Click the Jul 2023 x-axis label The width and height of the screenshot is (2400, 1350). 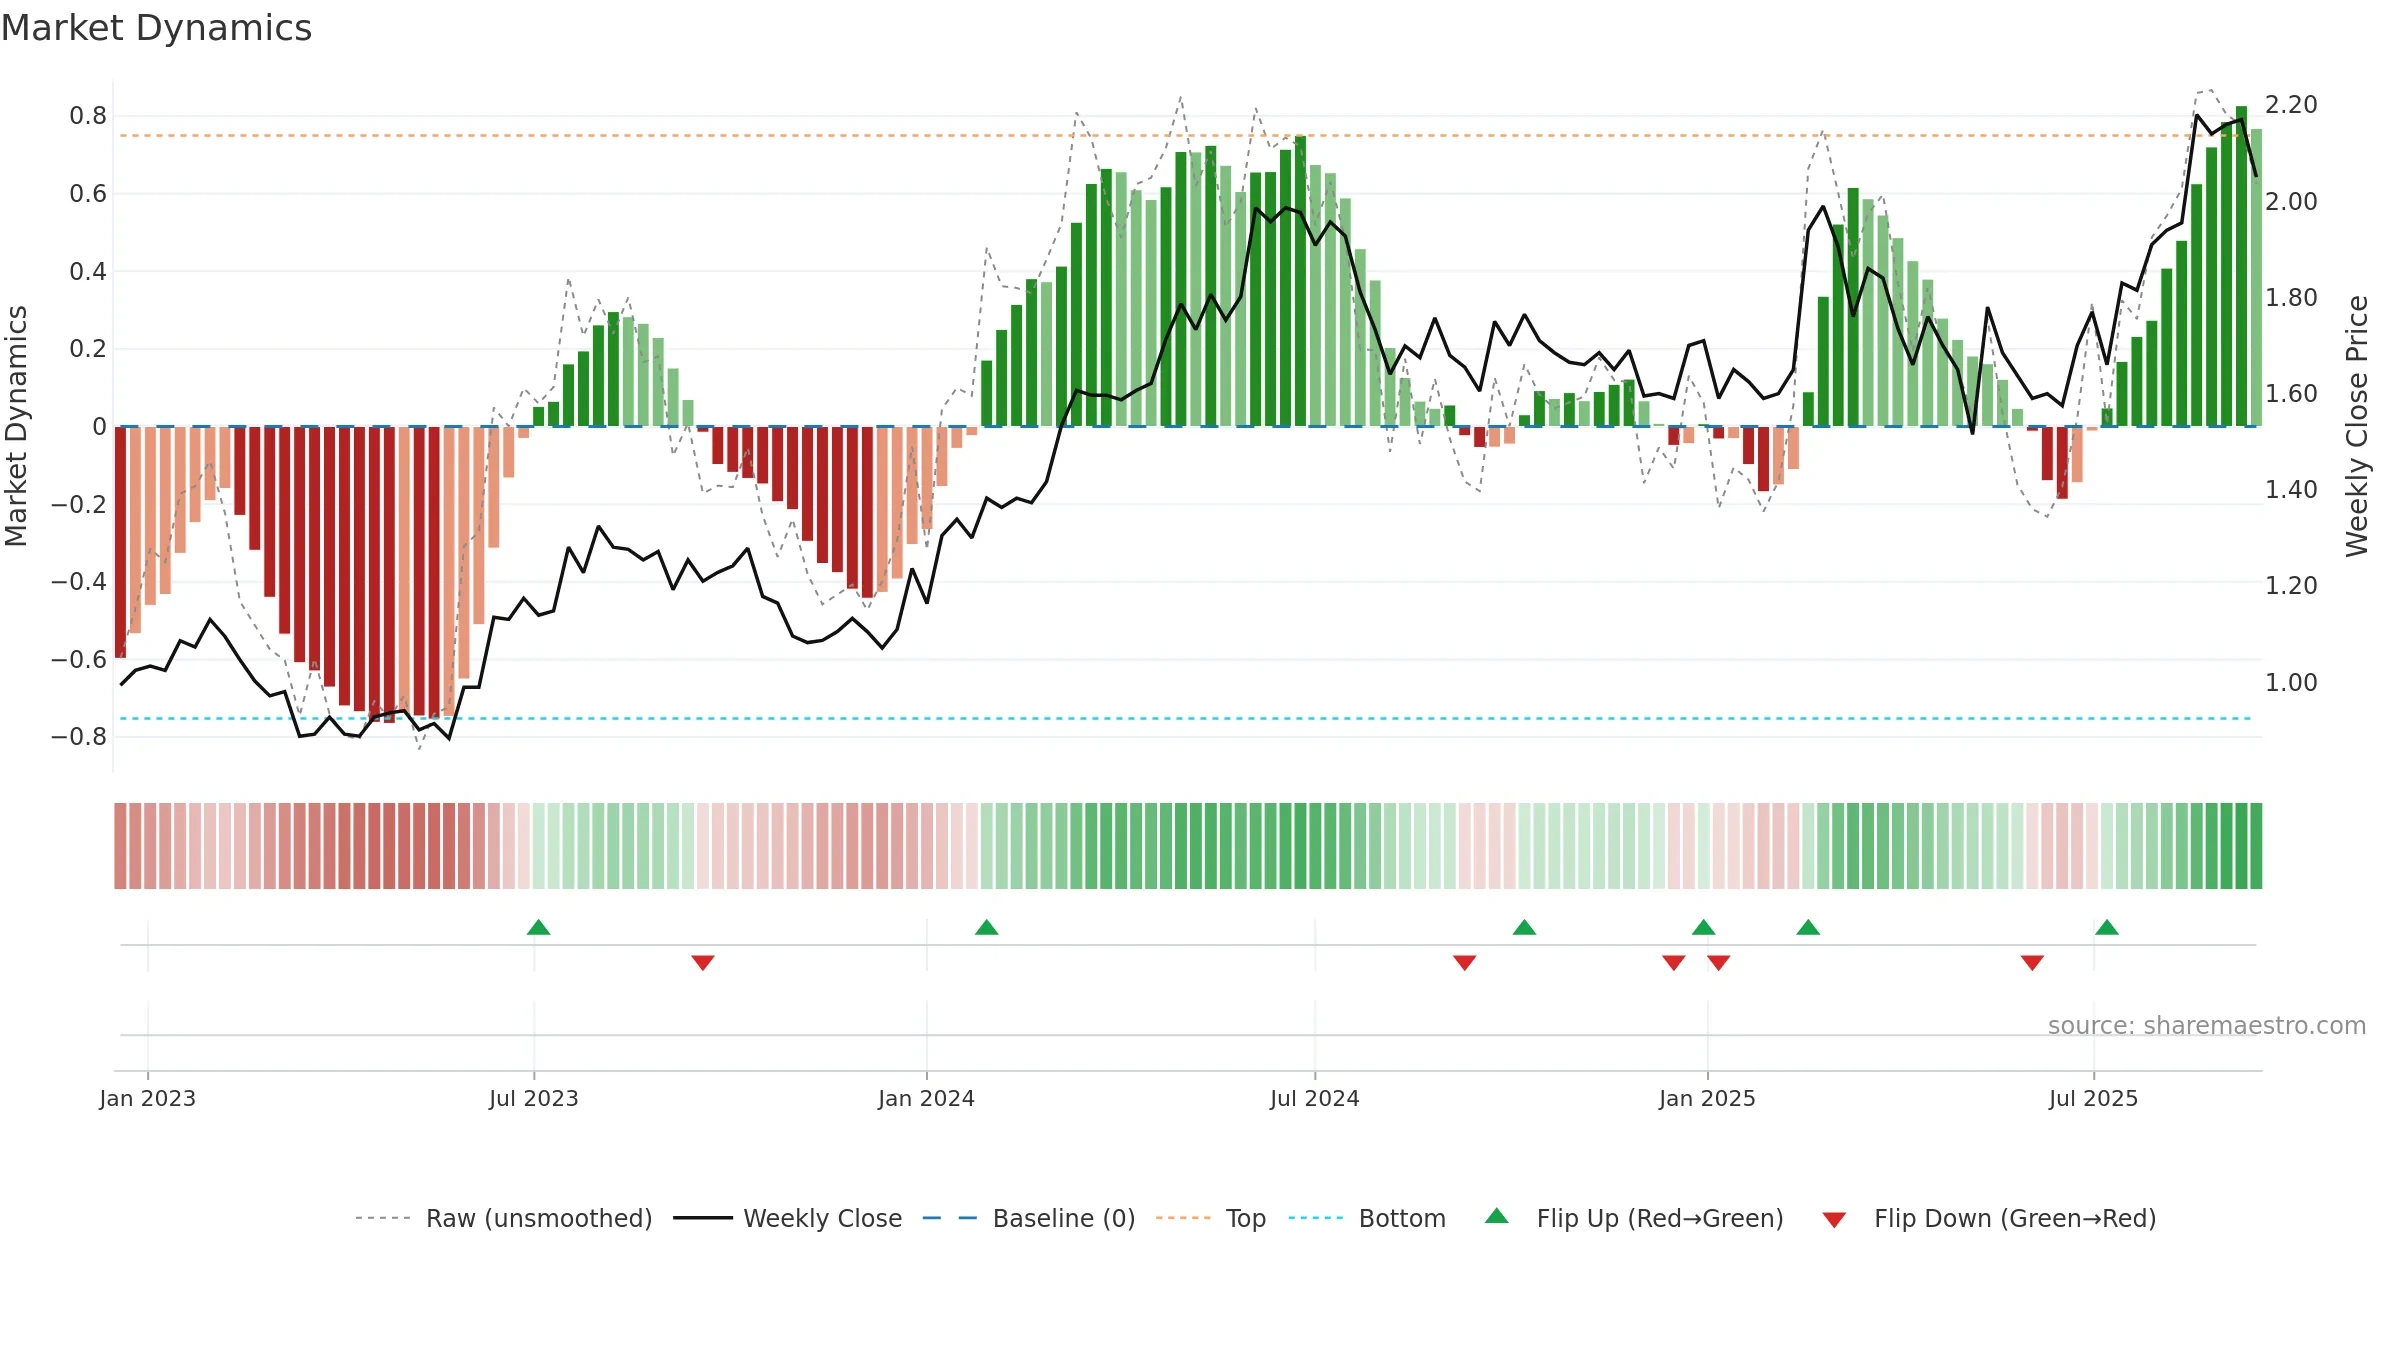534,1098
